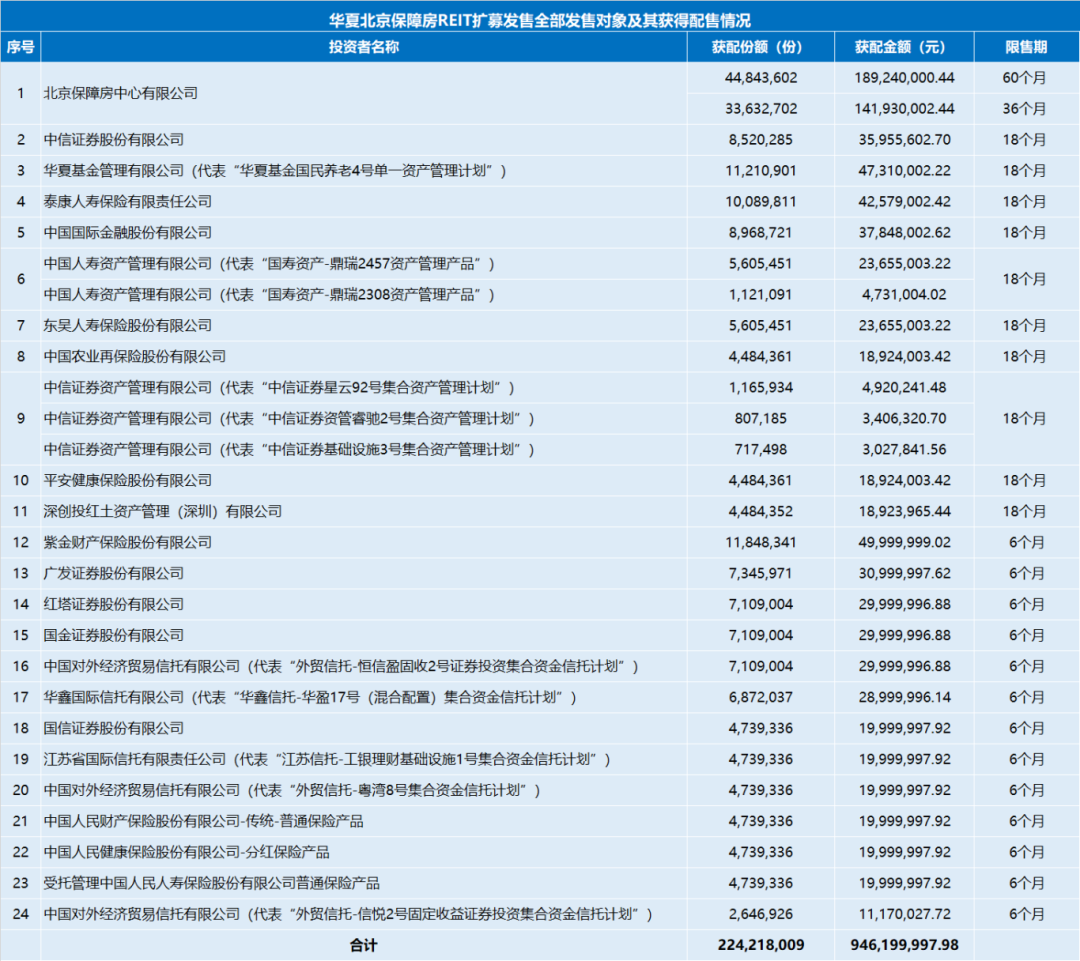Click the 36个月 lock-up cell
This screenshot has width=1080, height=961.
click(1024, 109)
